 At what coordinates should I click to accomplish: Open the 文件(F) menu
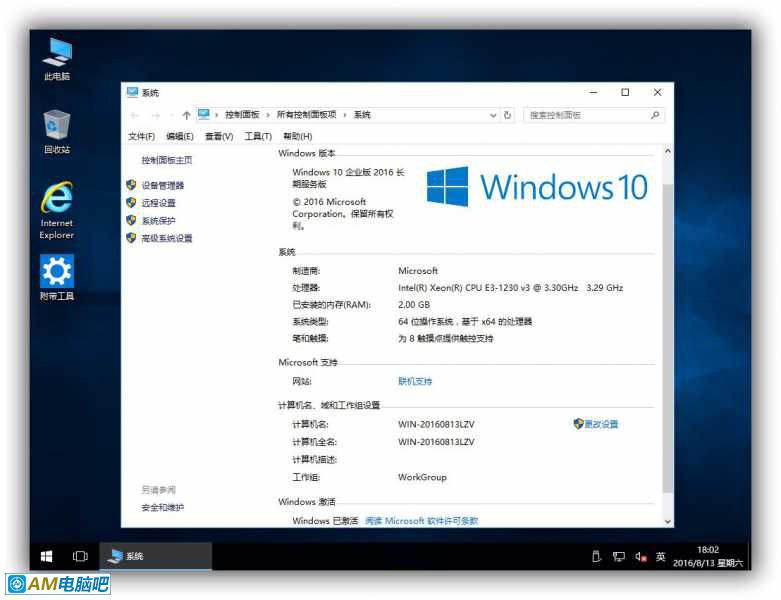click(141, 136)
